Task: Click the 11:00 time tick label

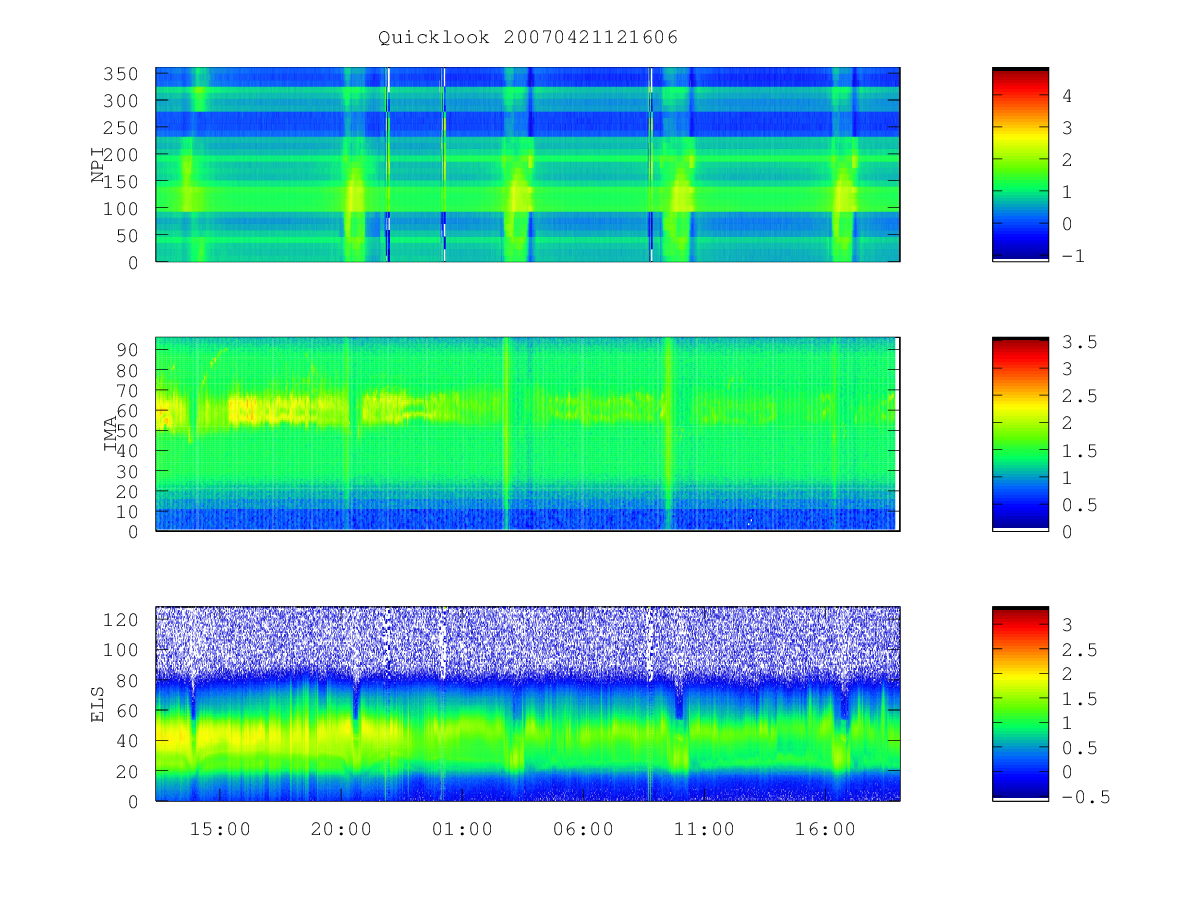Action: click(x=705, y=829)
